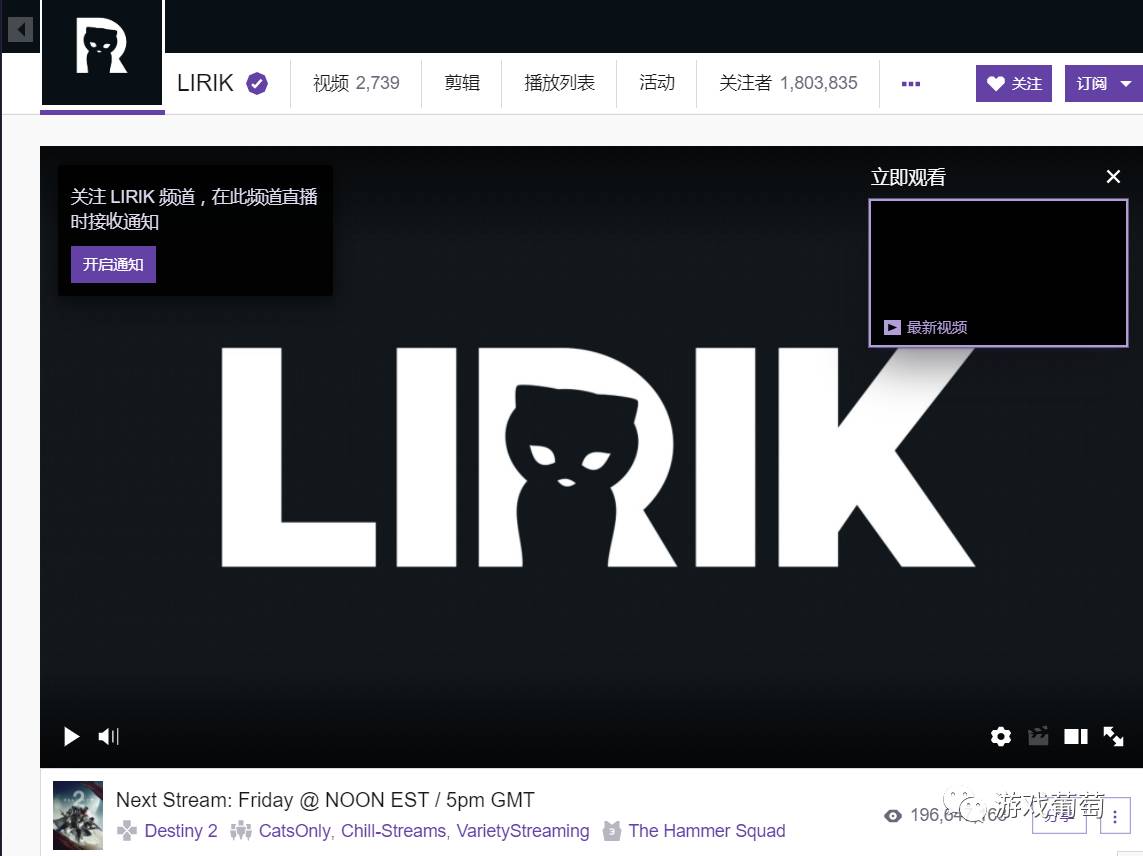Open the three-dot more channel options
Screen dimensions: 1143x856
coord(910,84)
